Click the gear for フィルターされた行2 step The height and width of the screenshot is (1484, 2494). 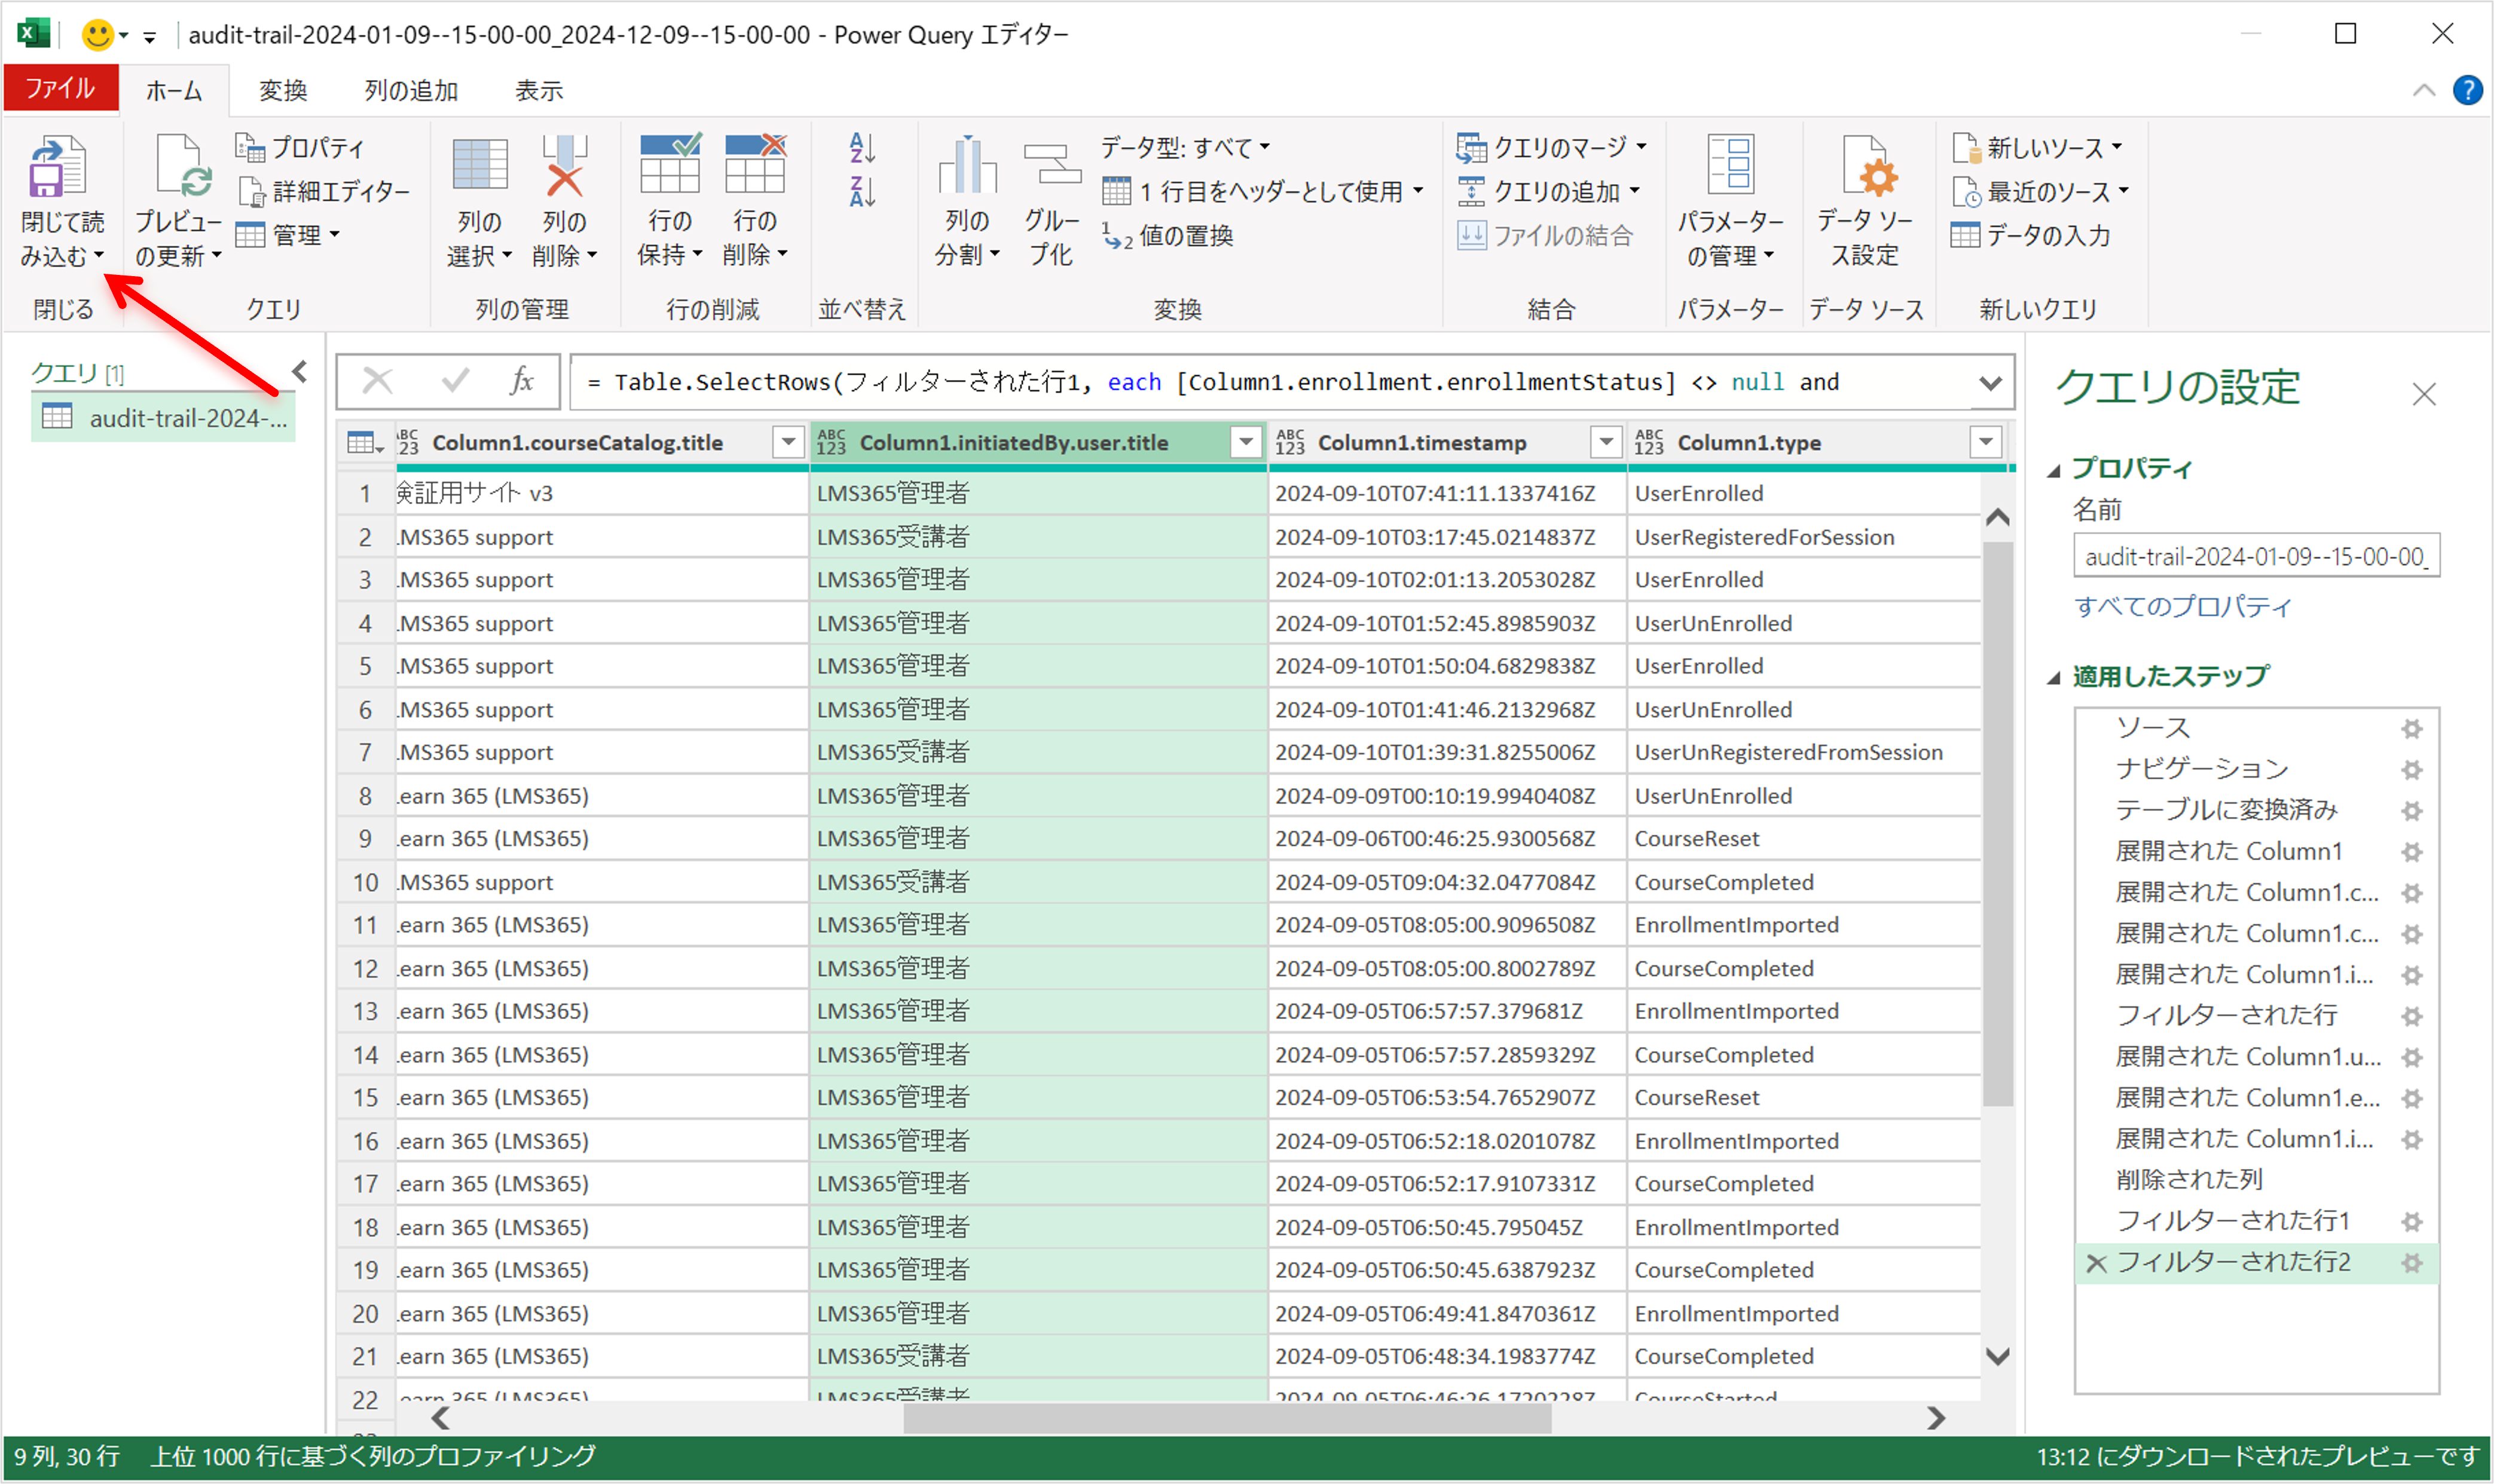click(2411, 1263)
